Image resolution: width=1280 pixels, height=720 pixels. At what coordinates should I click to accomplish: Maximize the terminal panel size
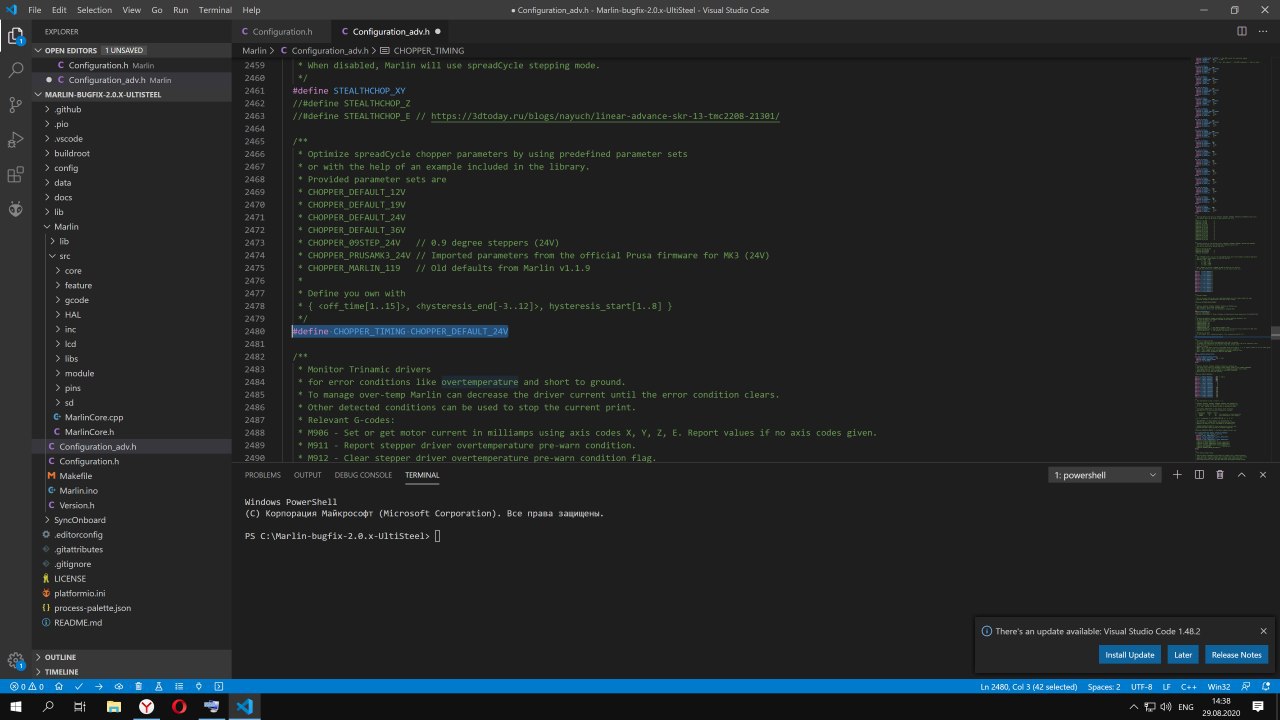click(x=1242, y=475)
